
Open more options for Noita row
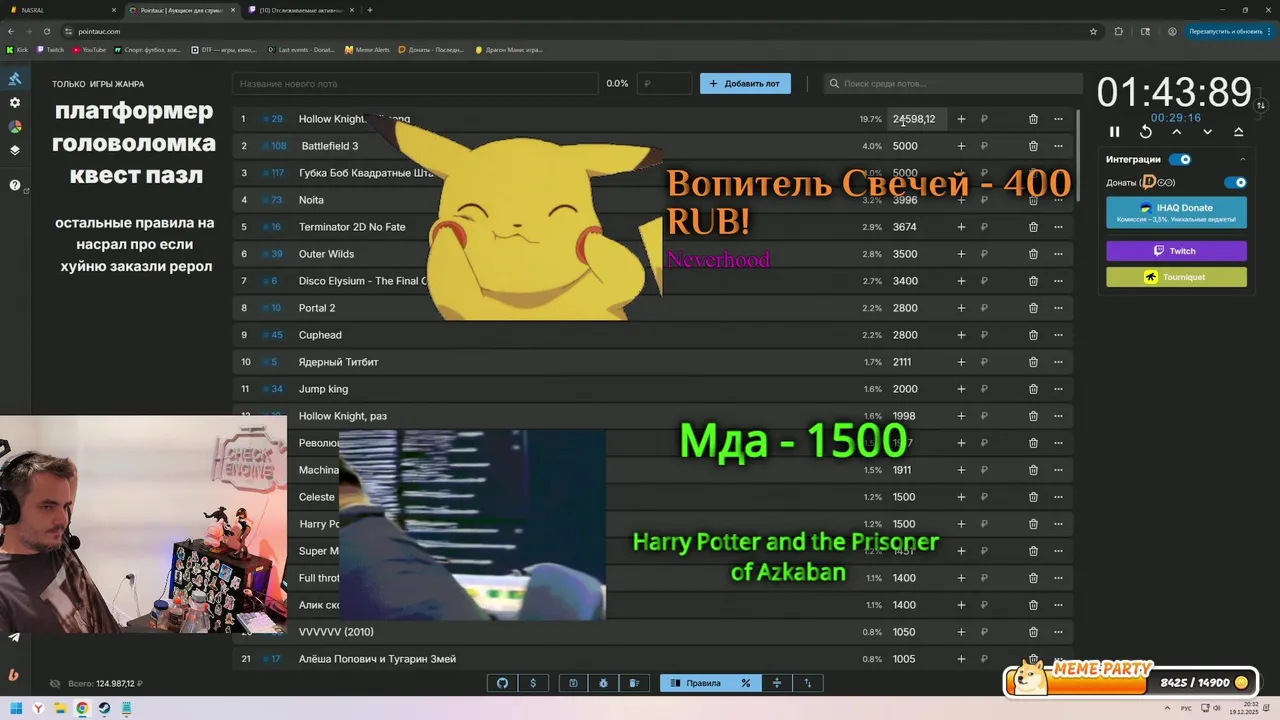point(1058,200)
